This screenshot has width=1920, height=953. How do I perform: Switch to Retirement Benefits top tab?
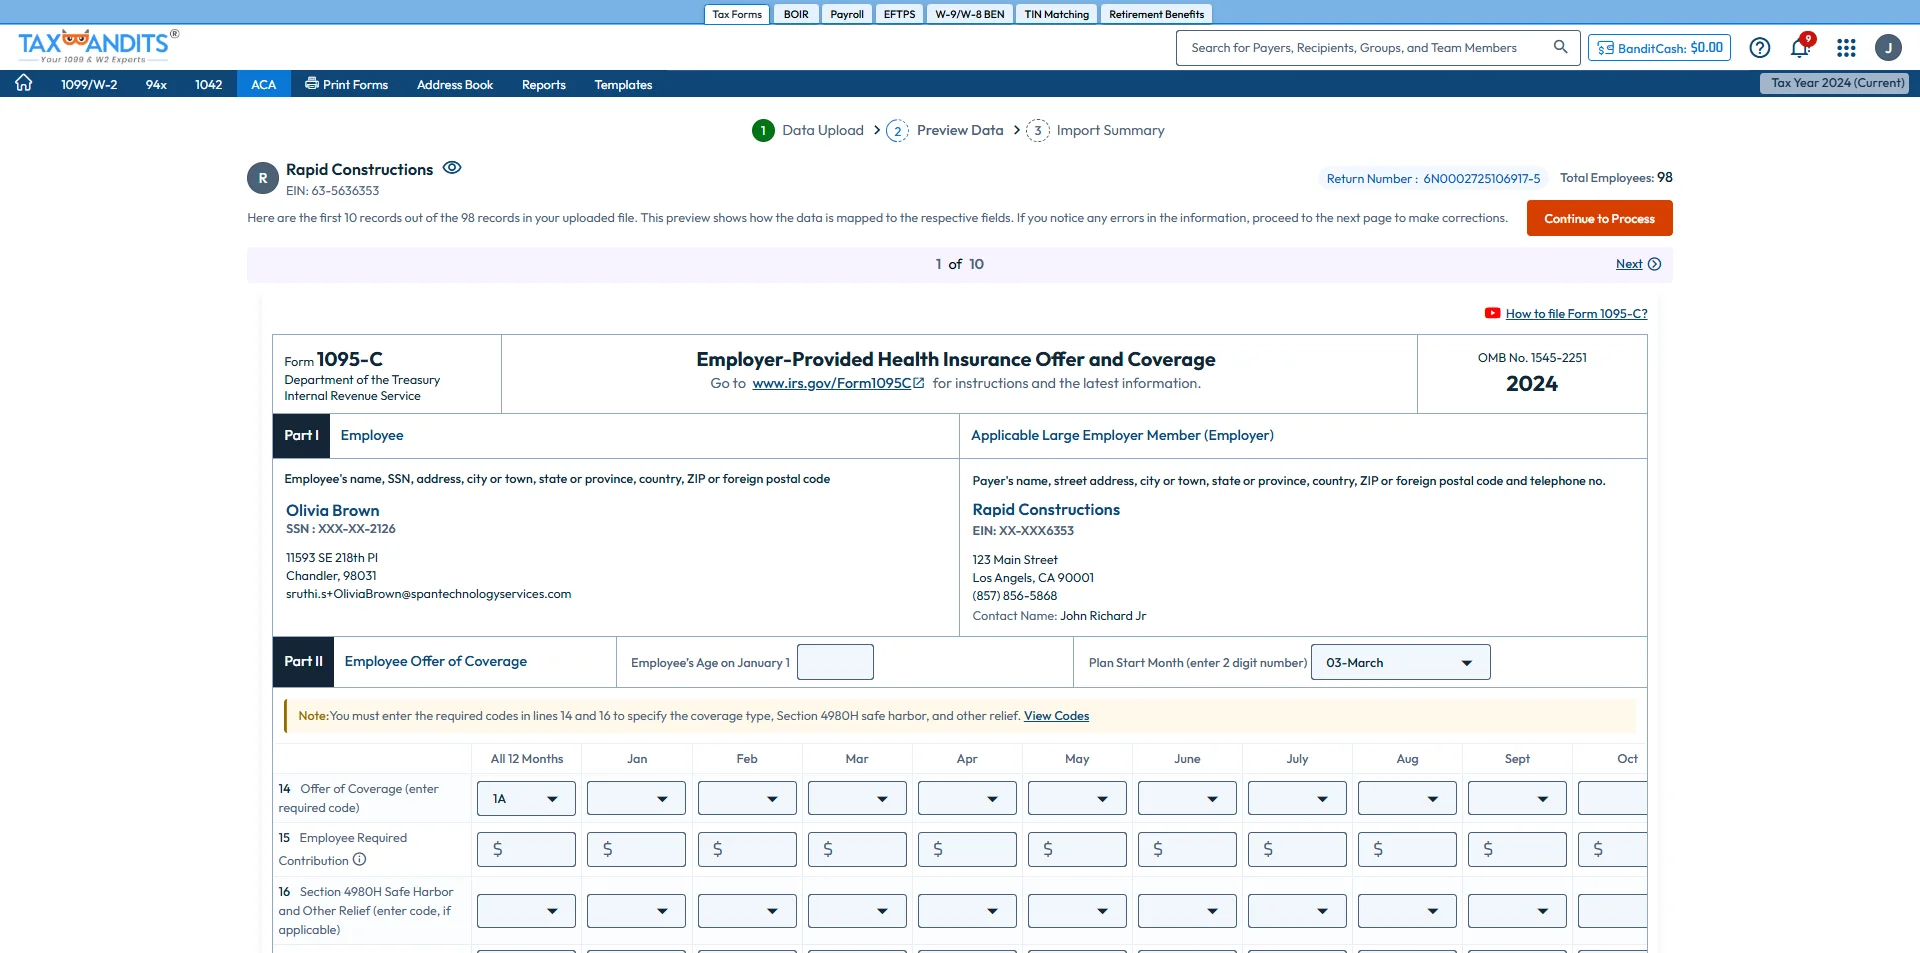[x=1156, y=14]
